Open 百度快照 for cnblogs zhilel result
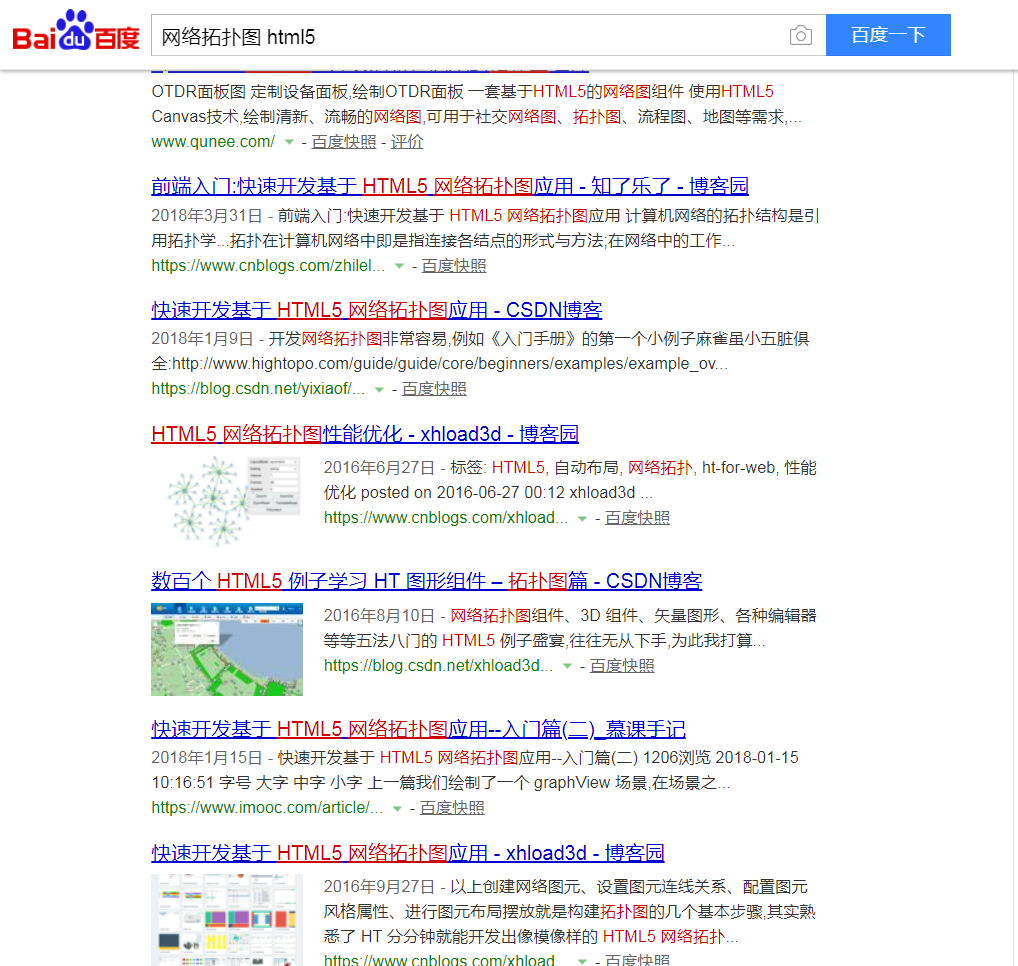1018x966 pixels. pyautogui.click(x=454, y=266)
